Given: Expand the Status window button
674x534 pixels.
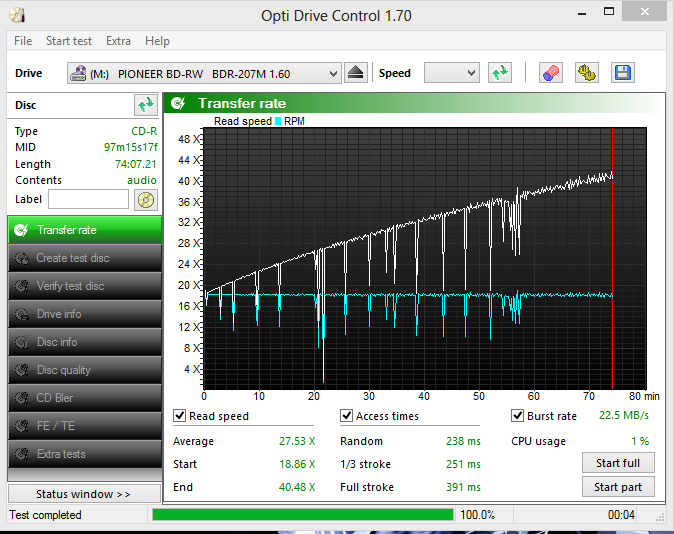Looking at the screenshot, I should (x=84, y=494).
